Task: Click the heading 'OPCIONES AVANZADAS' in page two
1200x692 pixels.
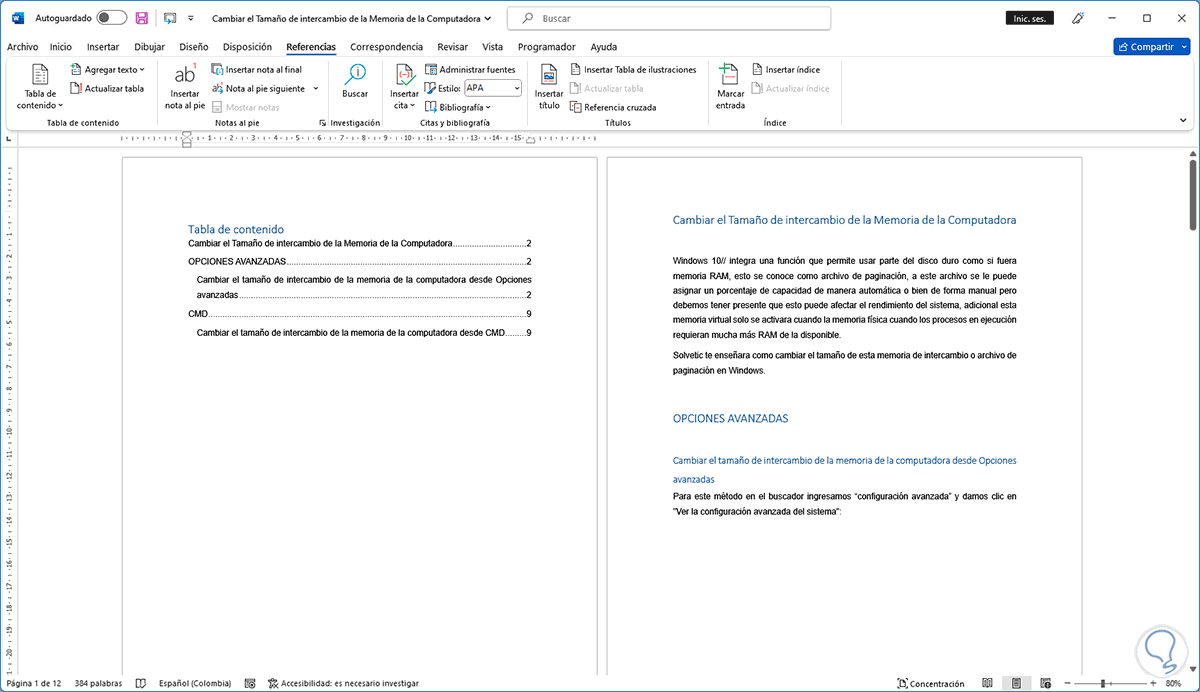Action: 731,418
